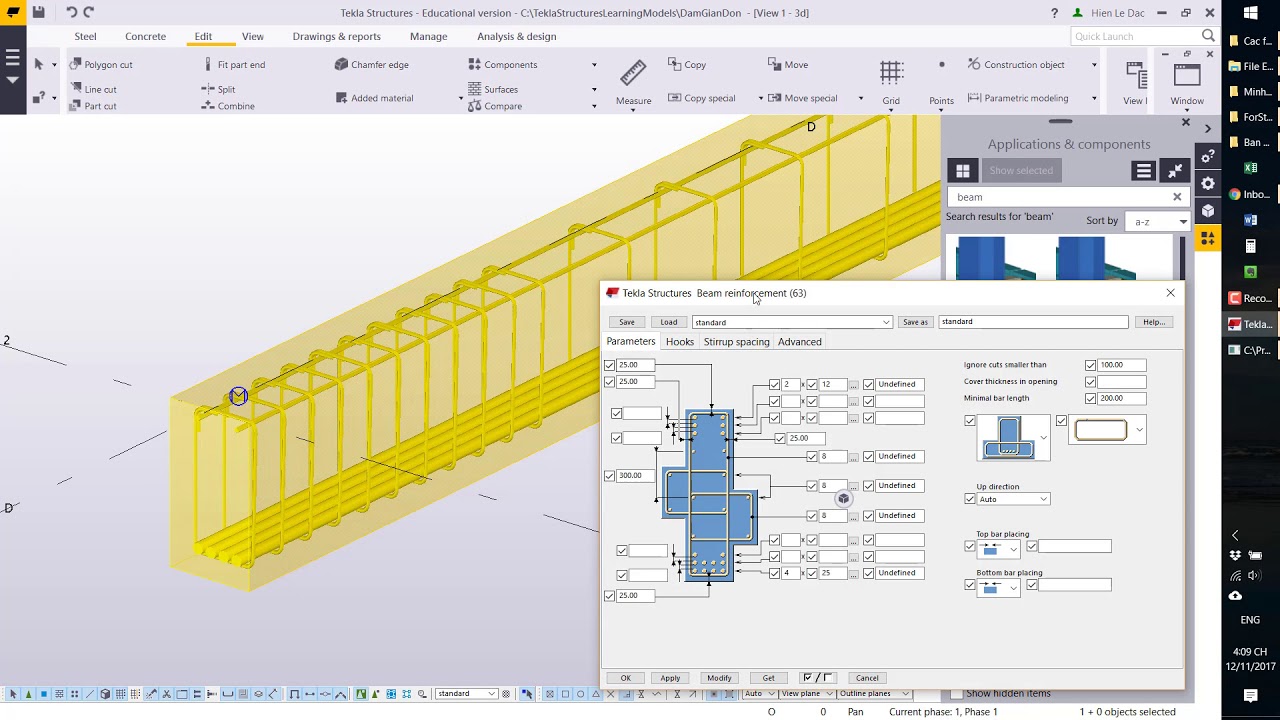Open the 3D cube side pane icon
This screenshot has height=720, width=1280.
coord(1208,211)
